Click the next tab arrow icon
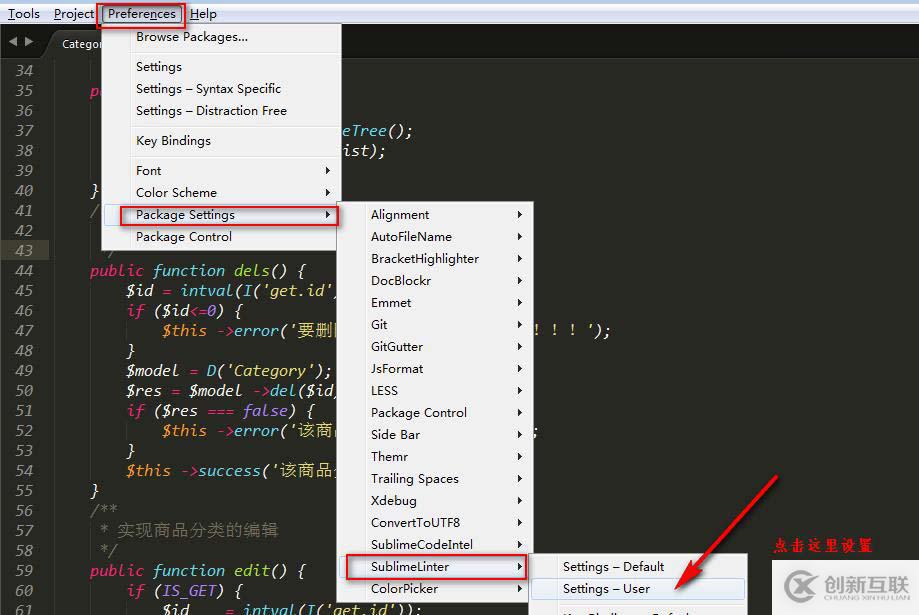 (x=29, y=42)
